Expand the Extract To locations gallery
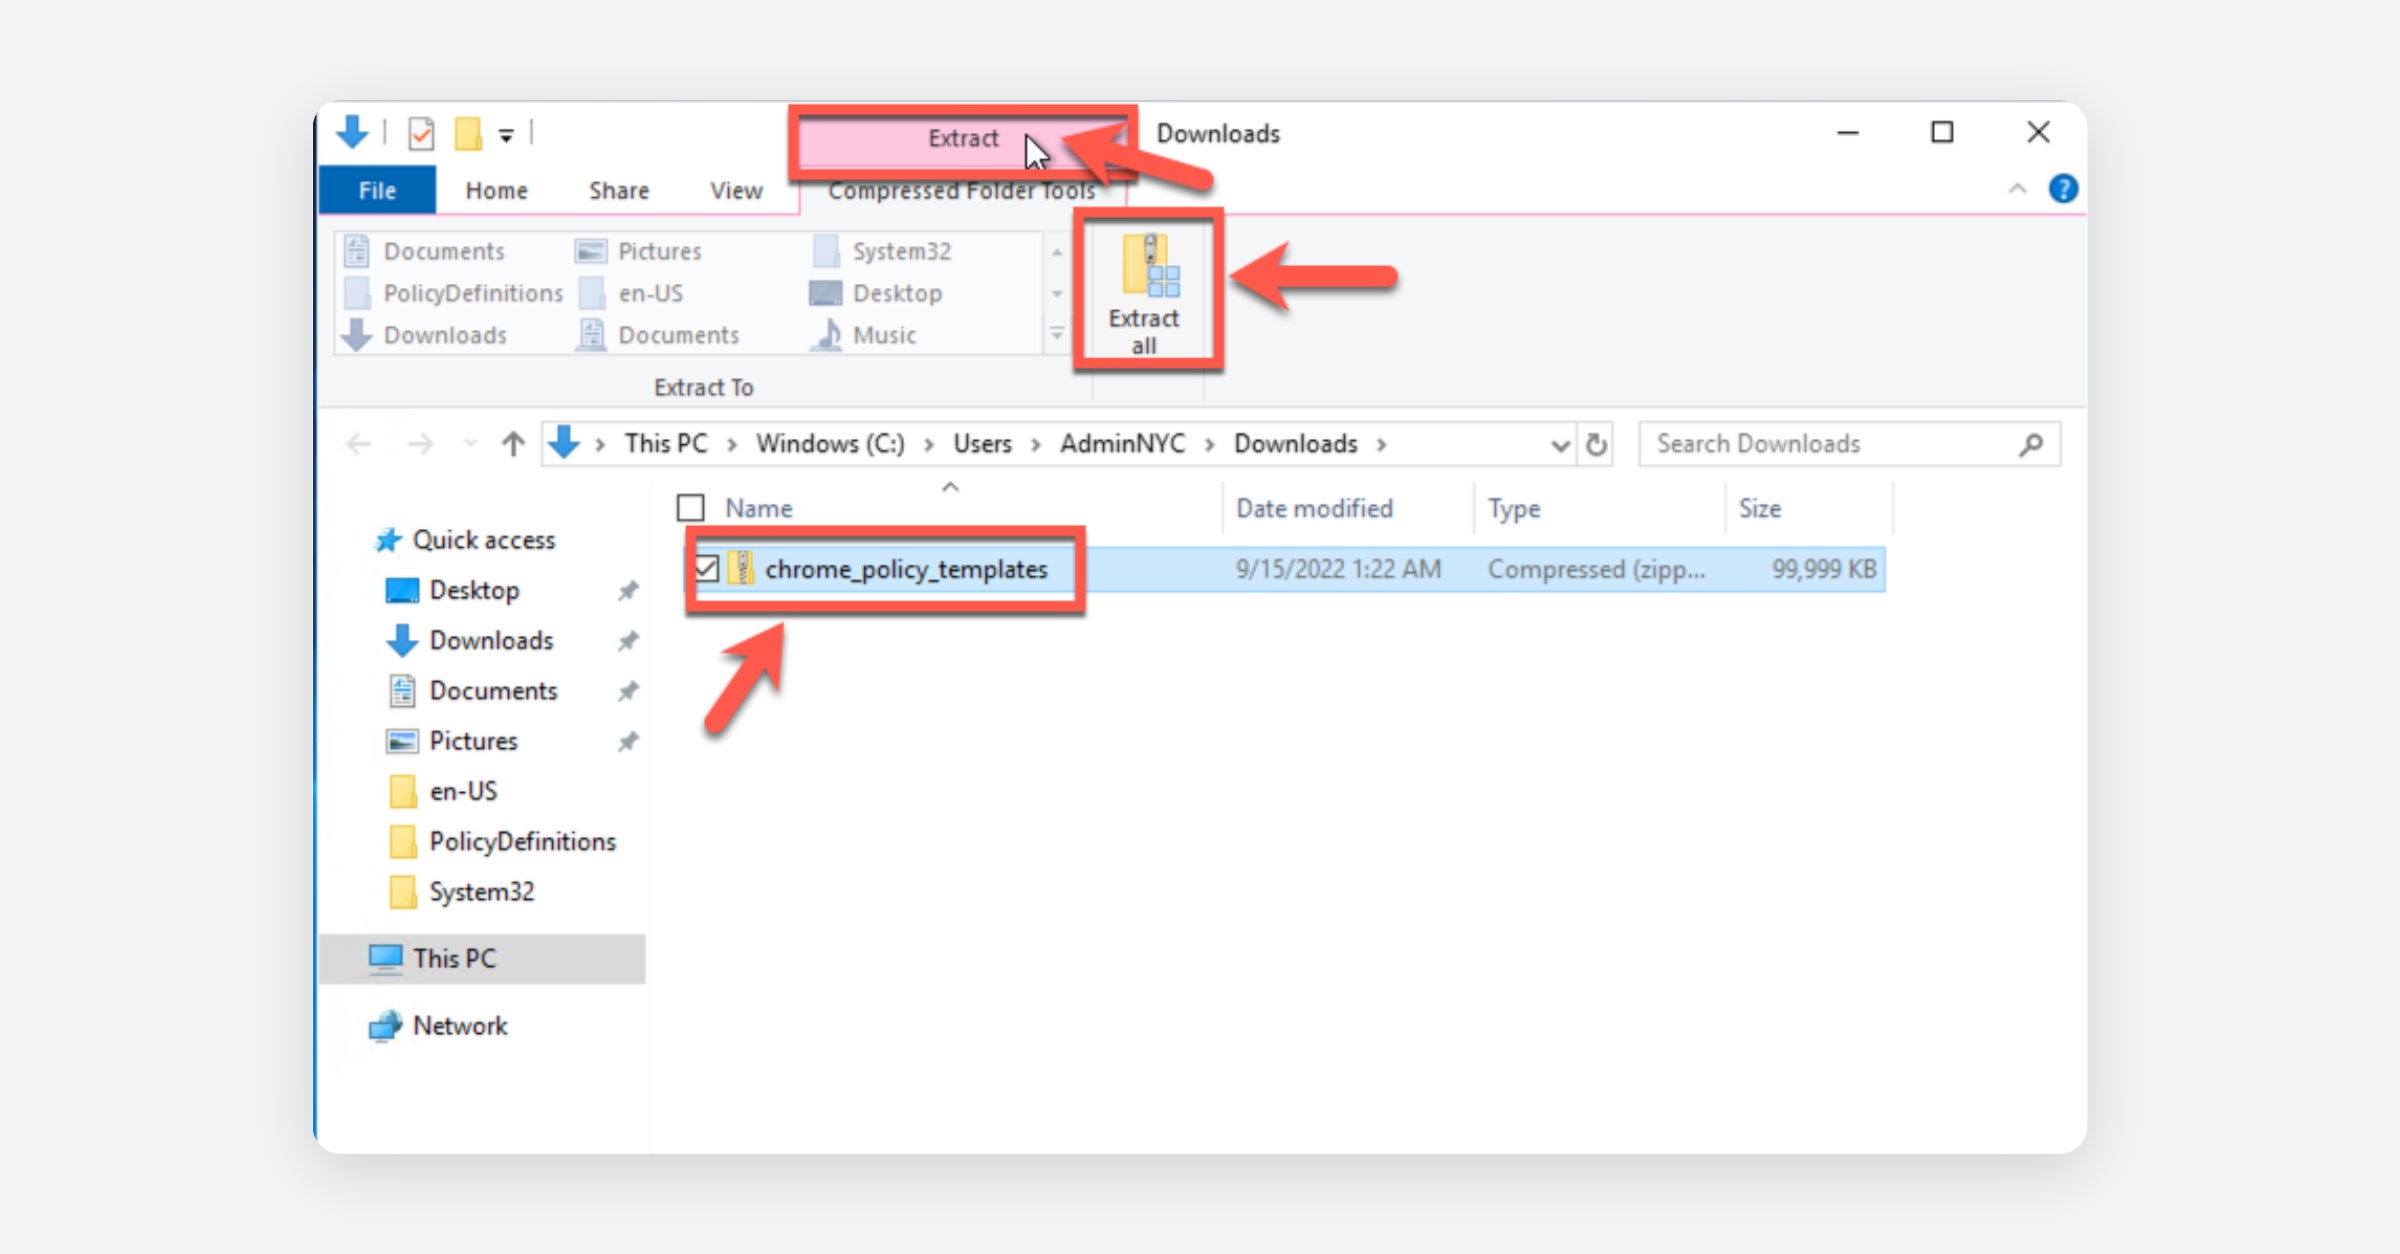Screen dimensions: 2400x1254 pos(1057,334)
